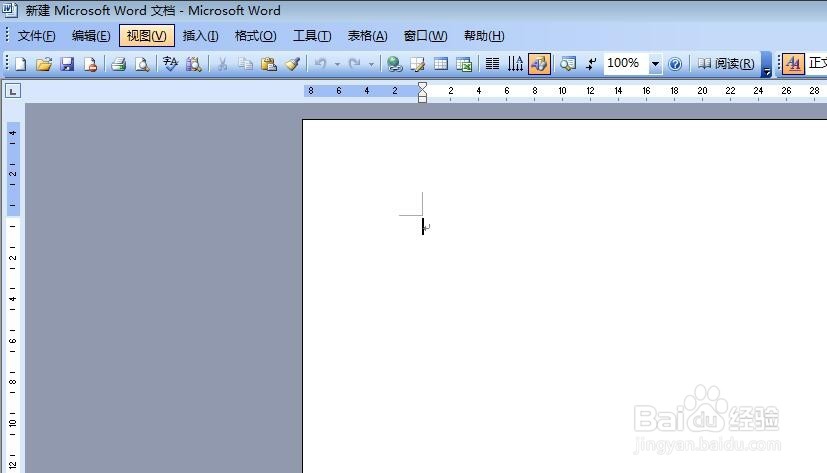Screen dimensions: 827x473
Task: Open the Columns layout icon
Action: 492,64
